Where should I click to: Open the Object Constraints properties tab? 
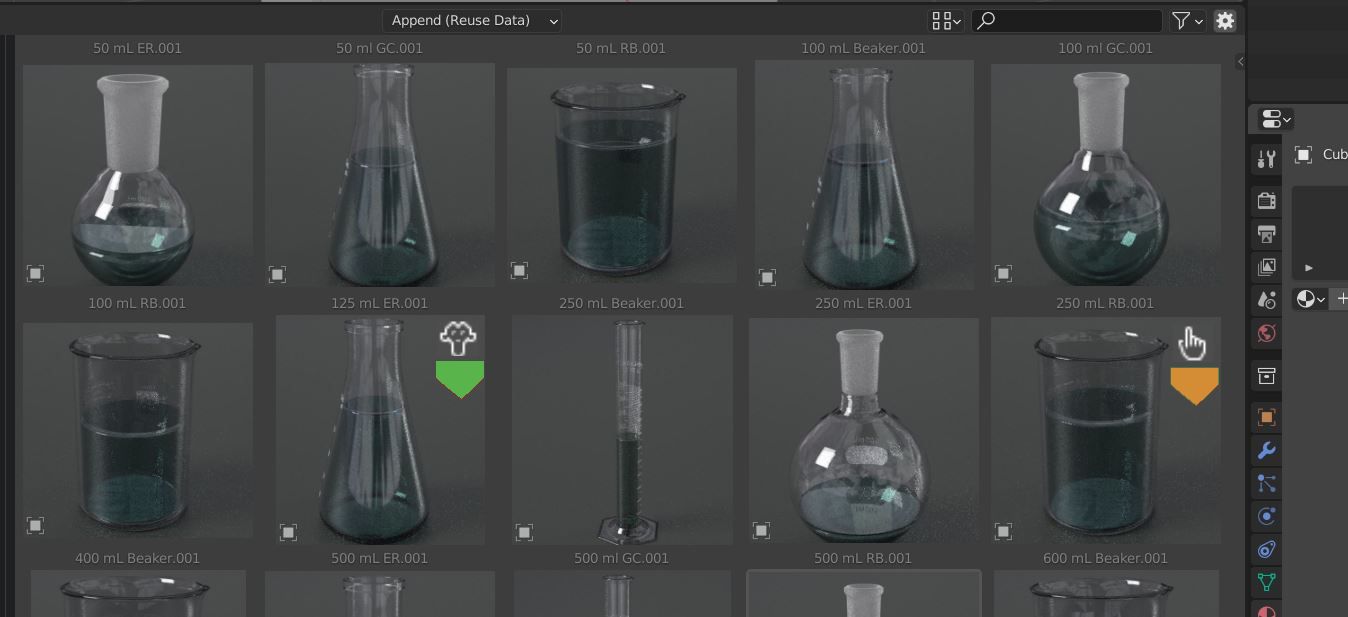click(x=1266, y=549)
